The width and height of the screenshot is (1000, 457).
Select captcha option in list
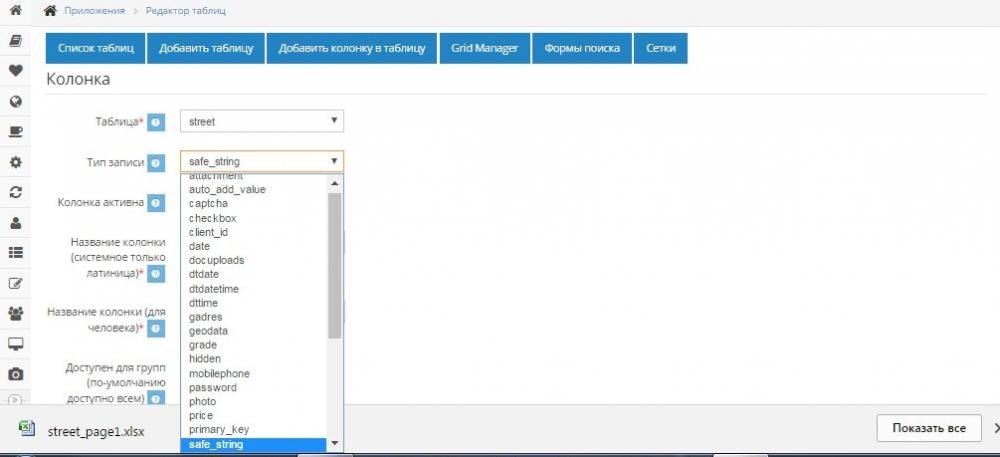point(254,204)
